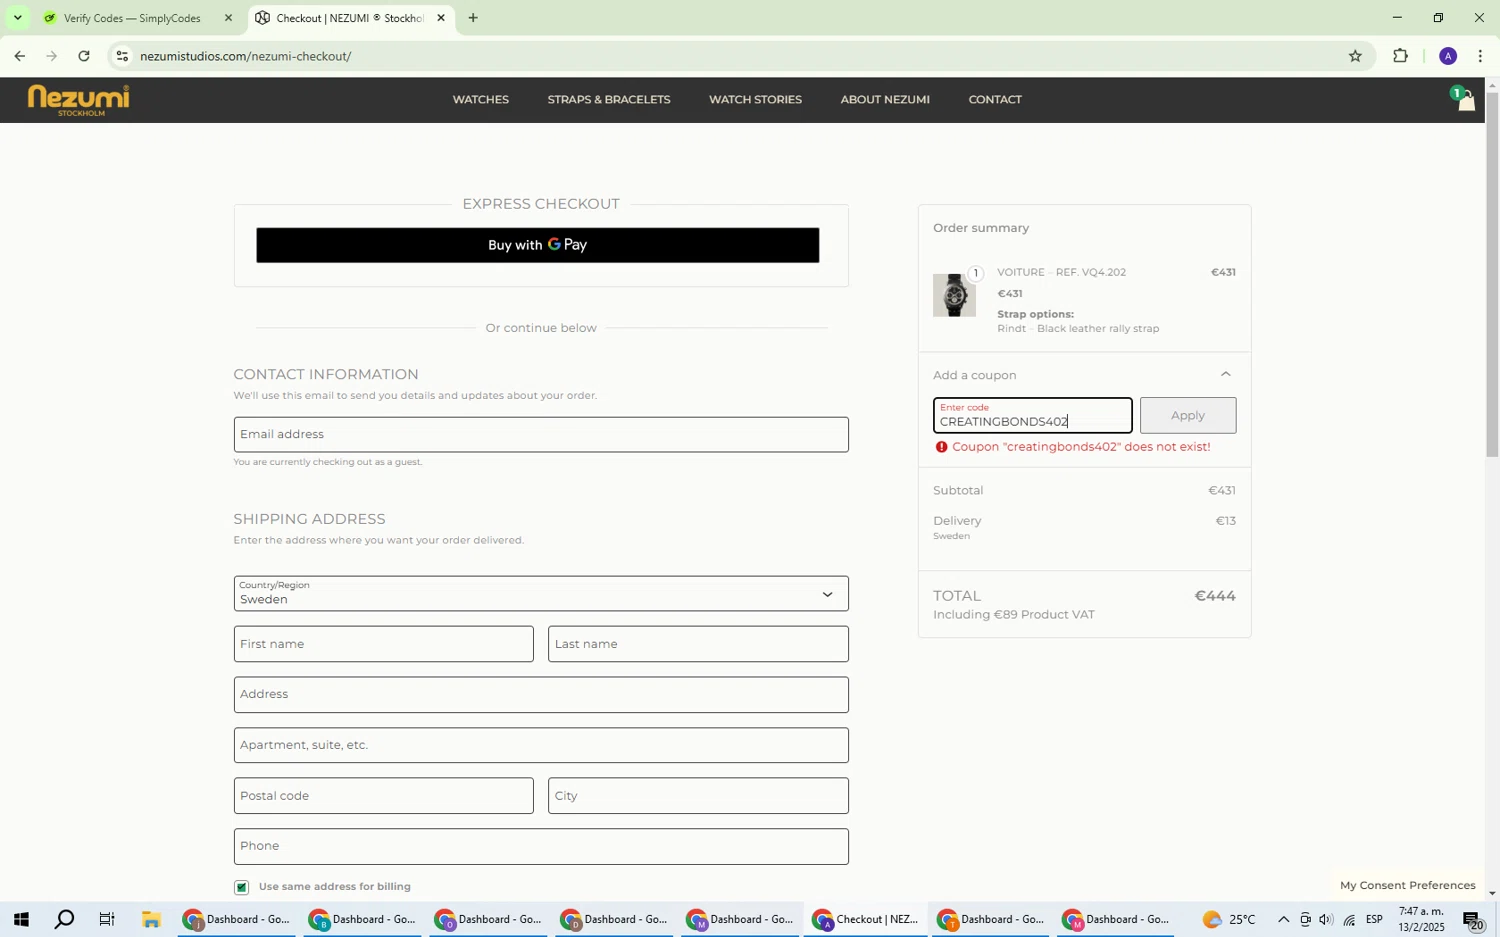Open Straps & Bracelets menu

(609, 100)
